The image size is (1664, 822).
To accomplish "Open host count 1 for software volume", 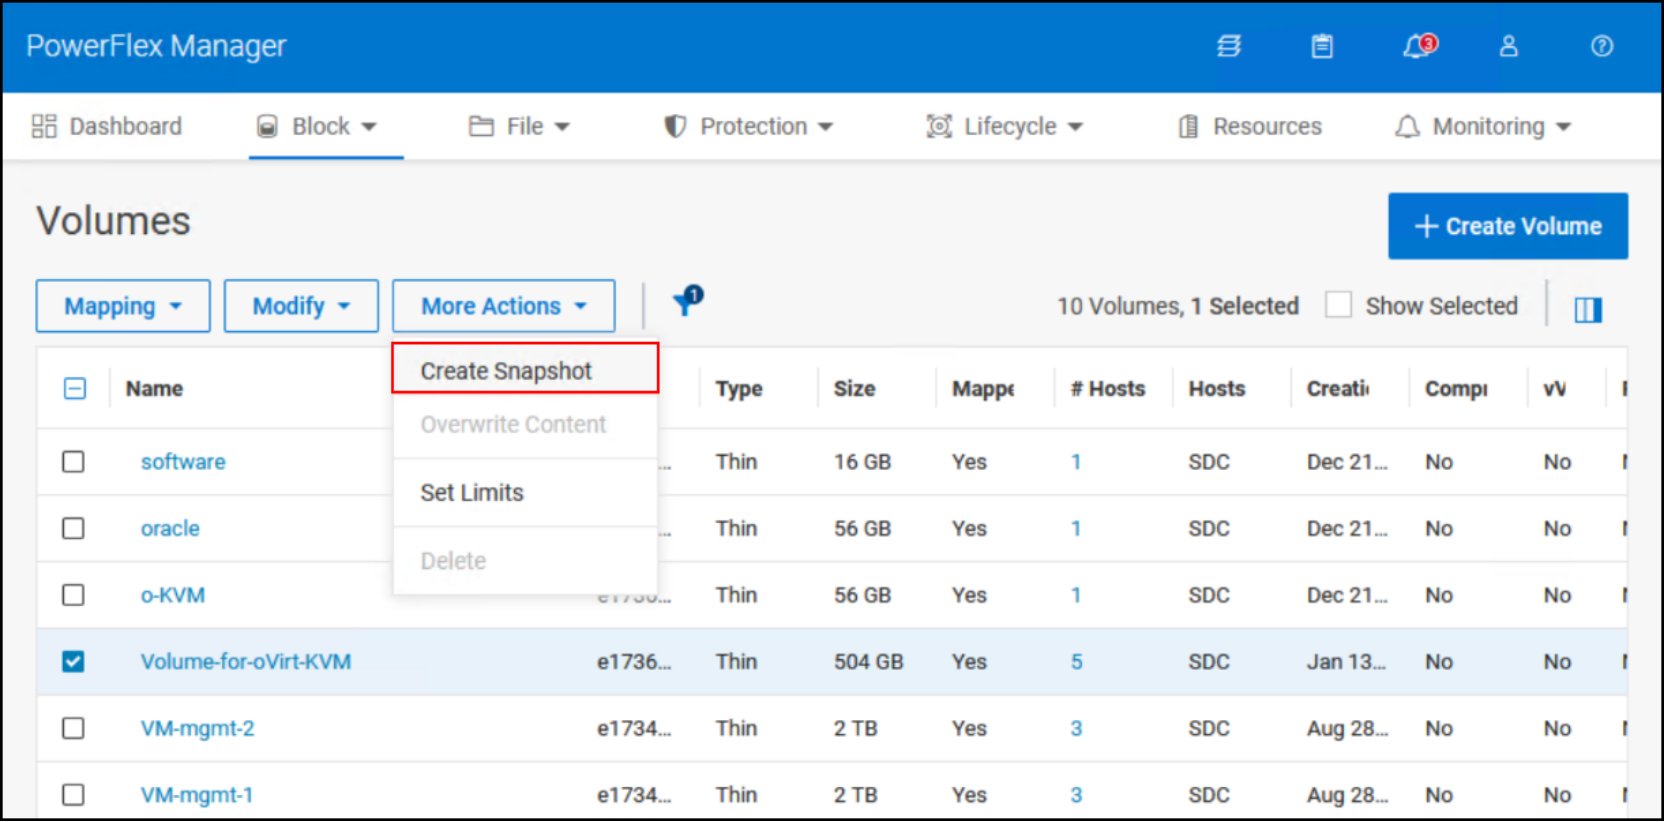I will tap(1077, 462).
